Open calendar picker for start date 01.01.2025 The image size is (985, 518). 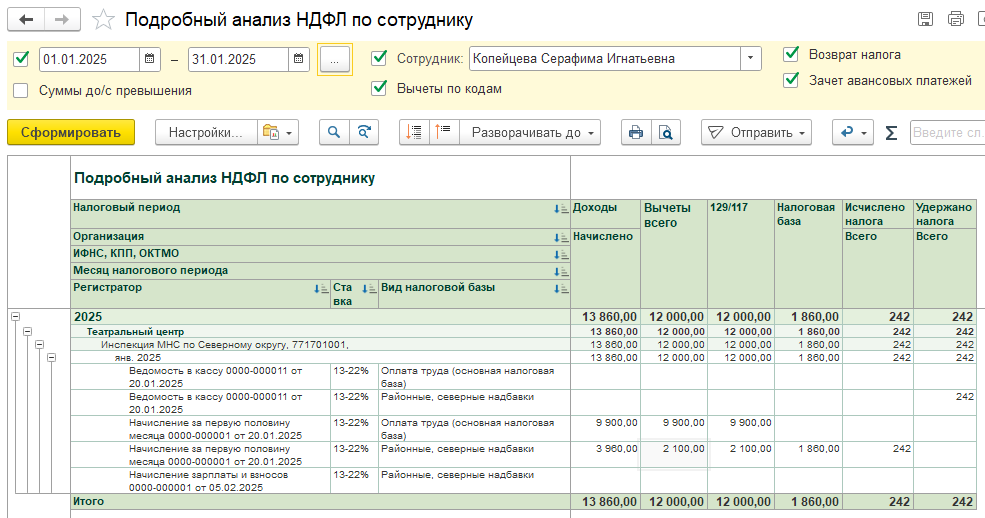[150, 59]
